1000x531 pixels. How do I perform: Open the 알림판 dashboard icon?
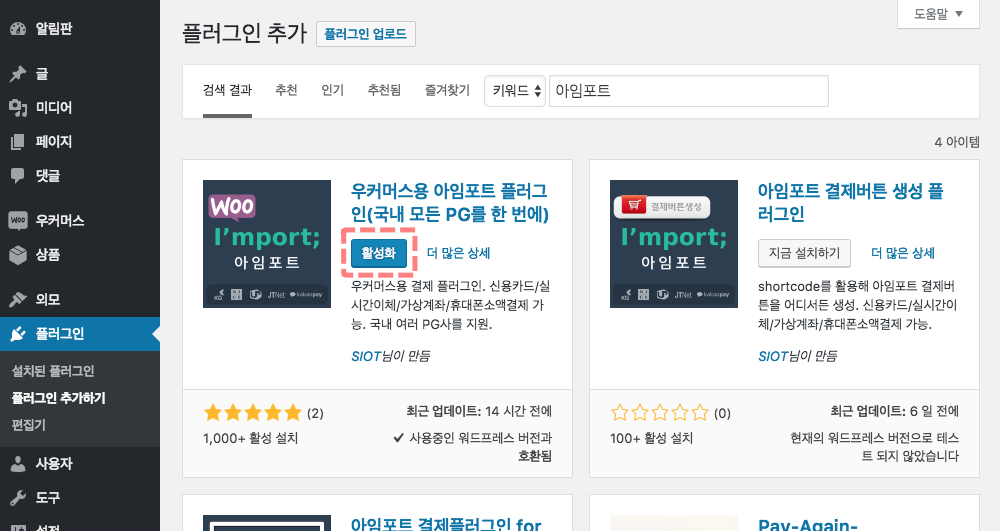click(x=18, y=29)
